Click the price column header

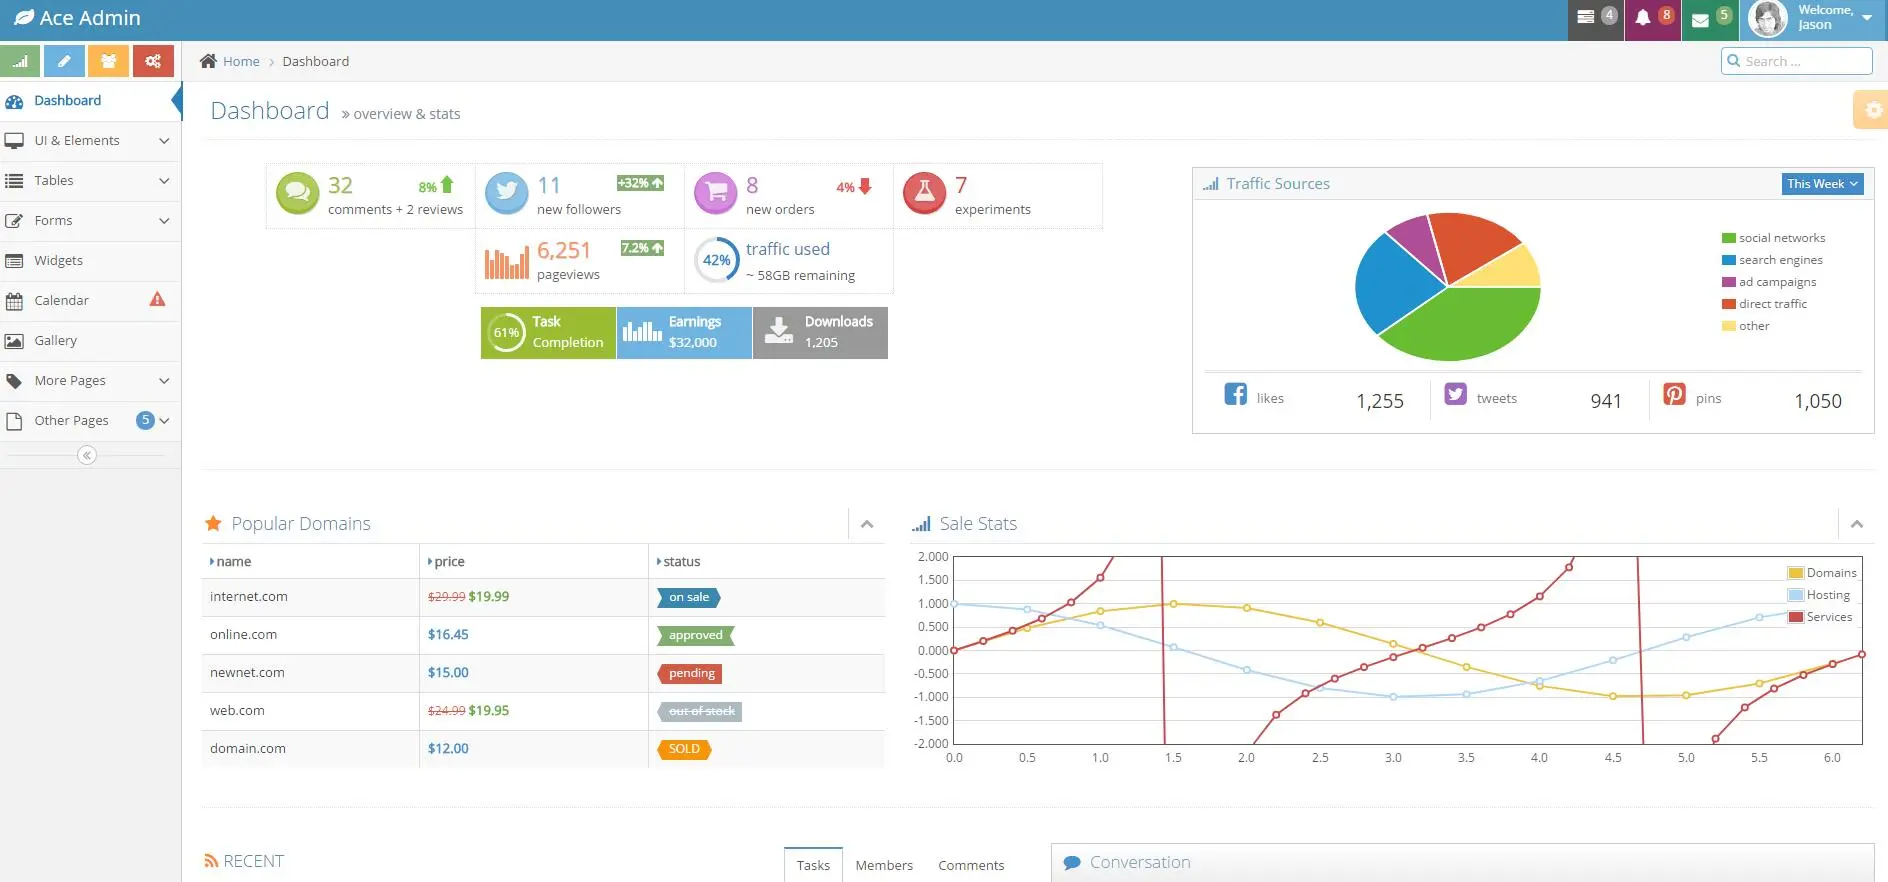click(534, 561)
